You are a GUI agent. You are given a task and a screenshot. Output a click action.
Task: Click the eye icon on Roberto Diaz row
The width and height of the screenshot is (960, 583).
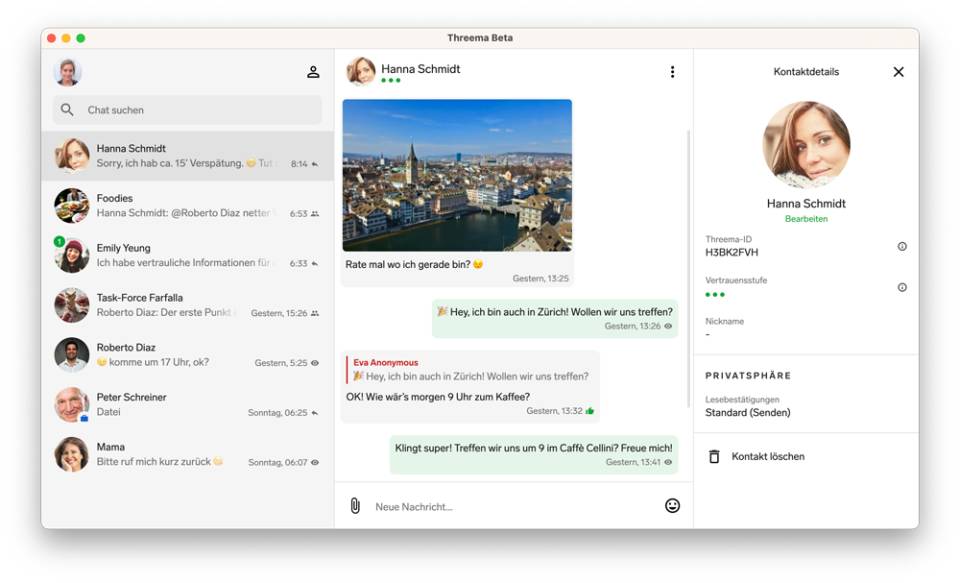315,363
